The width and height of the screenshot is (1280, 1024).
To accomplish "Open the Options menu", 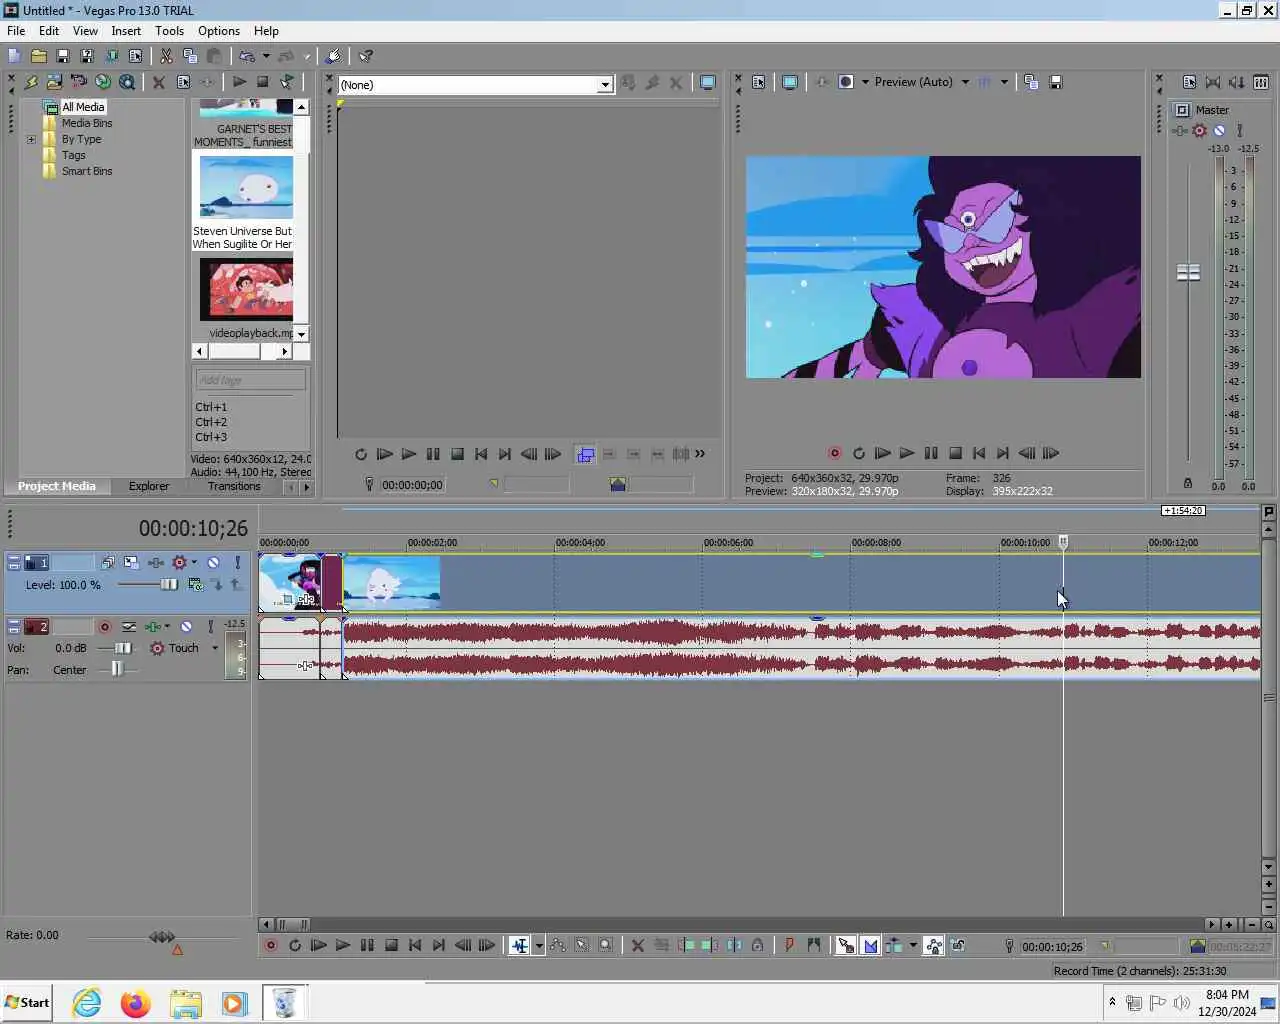I will coord(219,31).
